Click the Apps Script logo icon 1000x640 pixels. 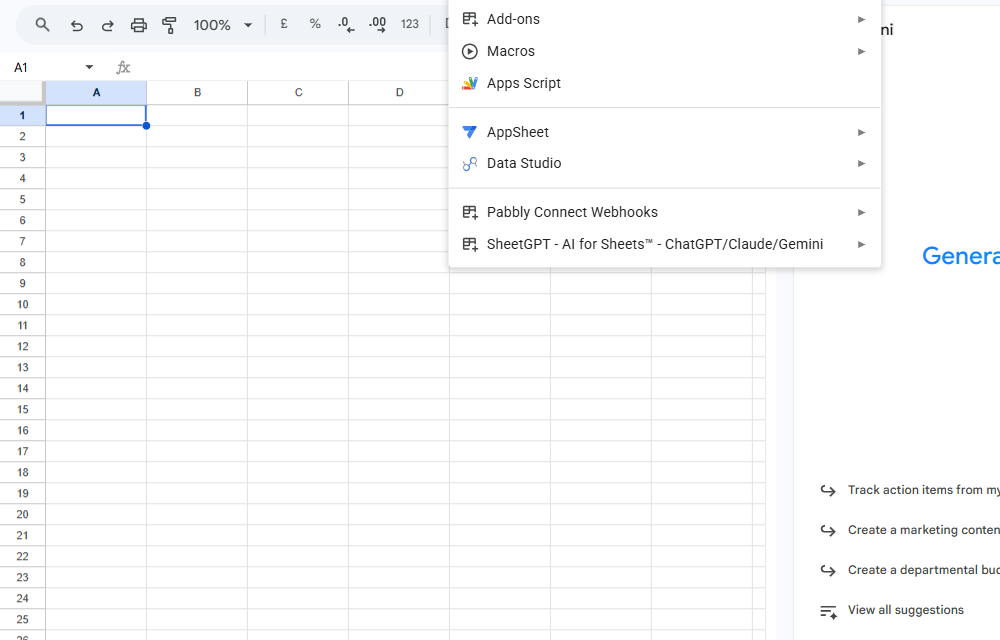click(470, 83)
